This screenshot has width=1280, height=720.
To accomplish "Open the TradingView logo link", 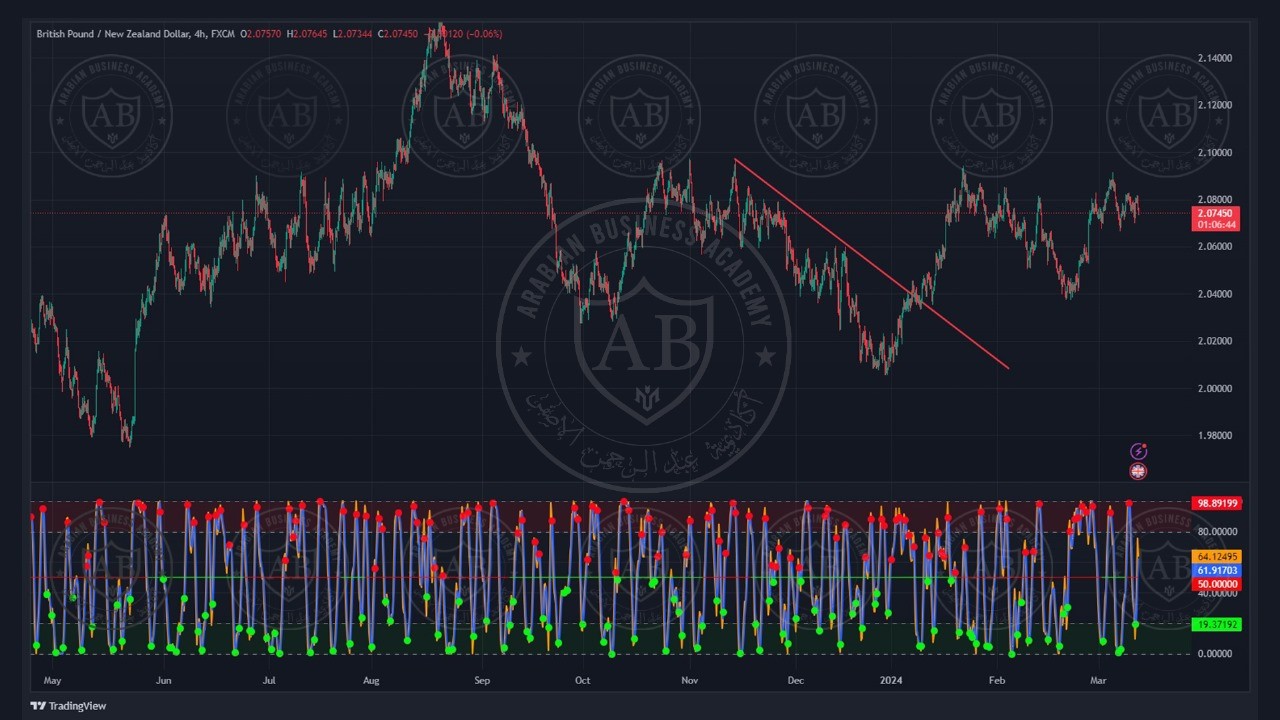I will point(68,705).
